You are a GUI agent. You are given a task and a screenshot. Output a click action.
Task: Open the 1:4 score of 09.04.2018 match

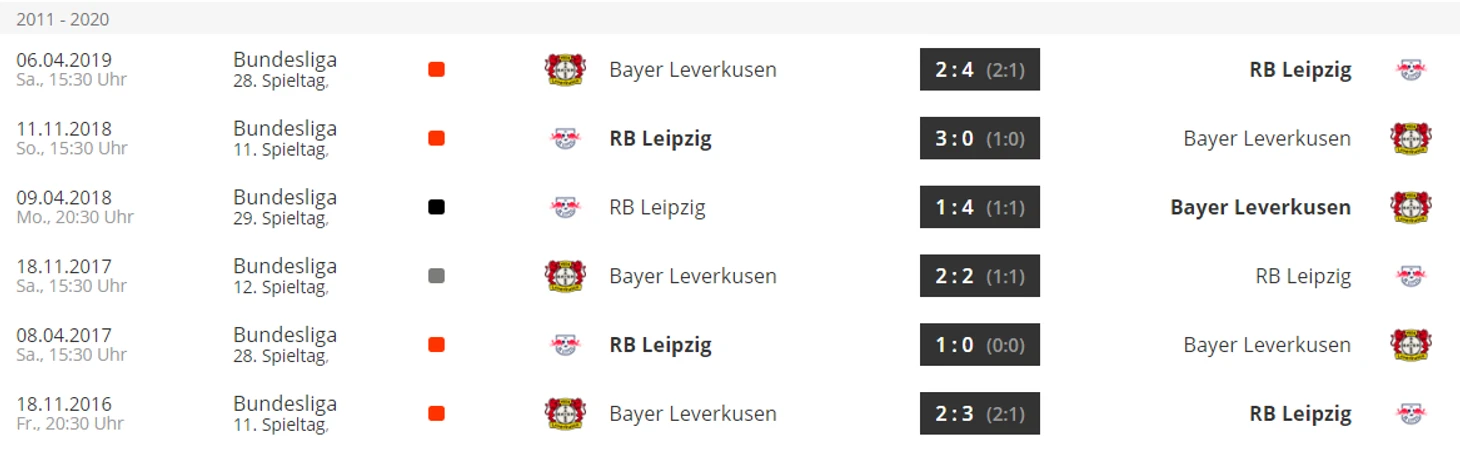click(x=980, y=207)
